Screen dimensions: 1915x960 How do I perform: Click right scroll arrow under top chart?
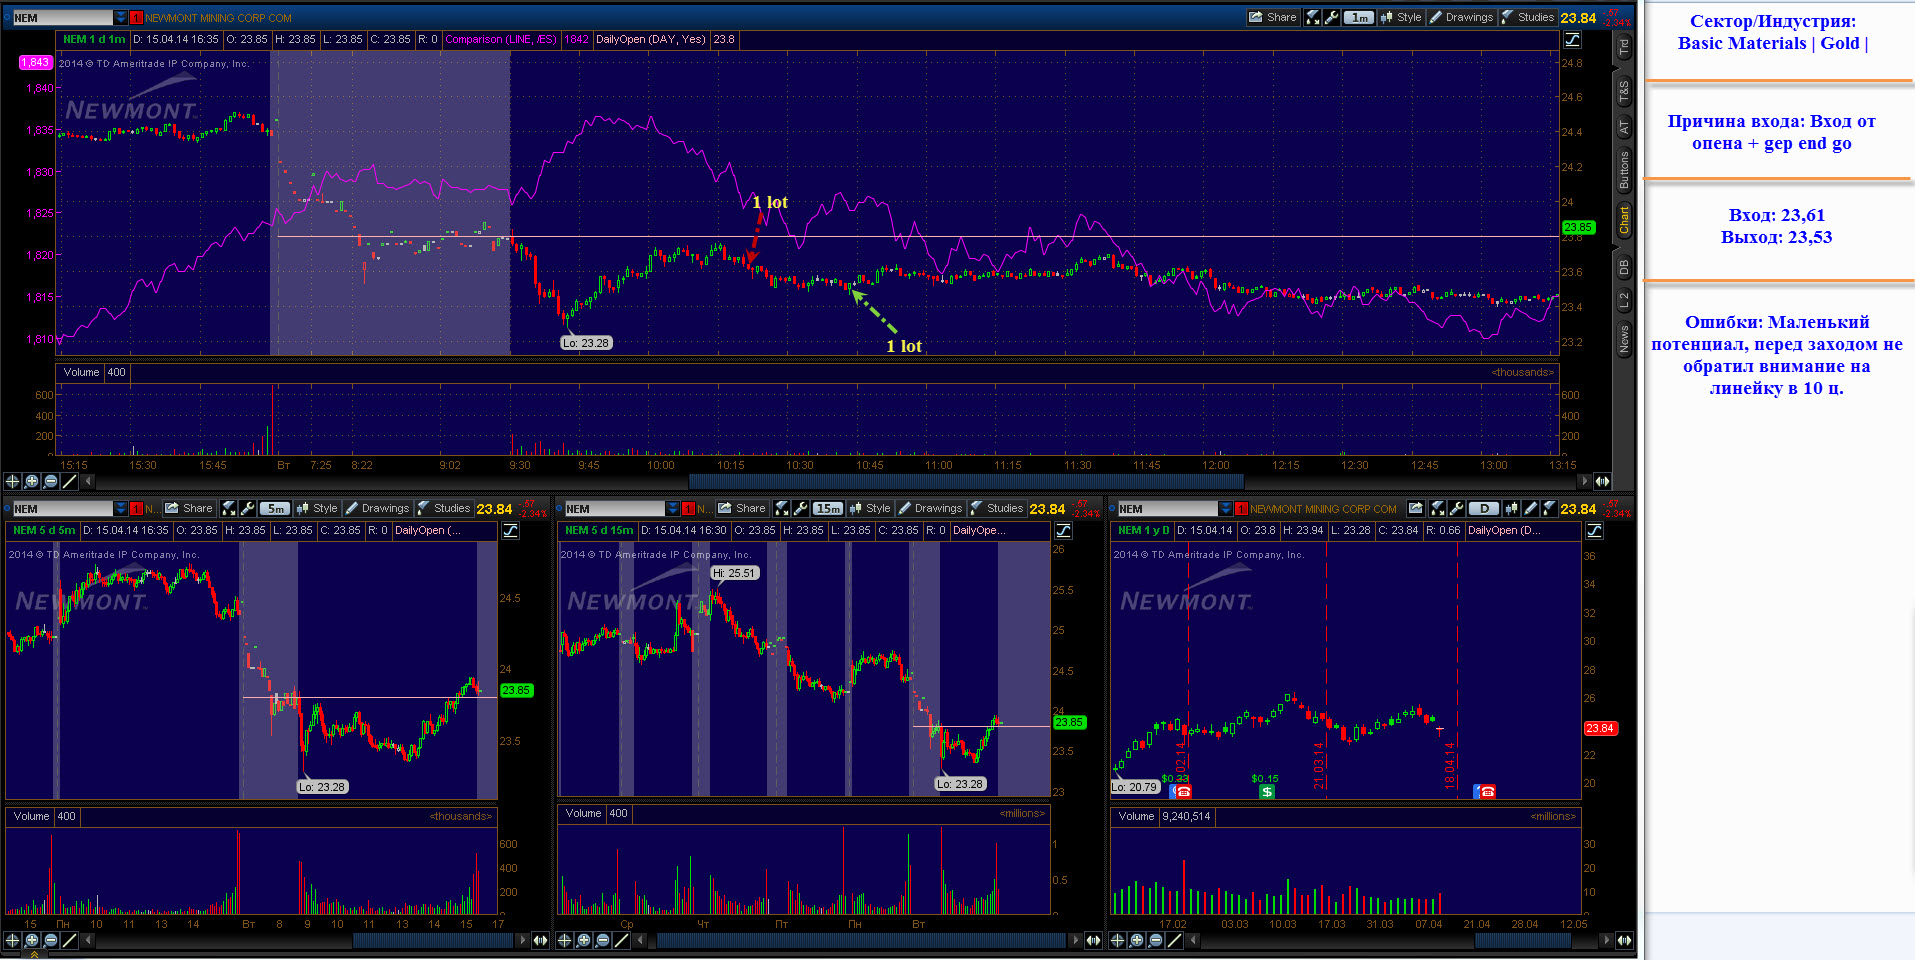pos(1586,481)
